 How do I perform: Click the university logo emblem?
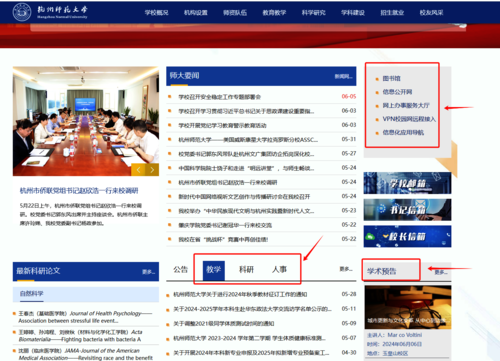click(x=22, y=12)
